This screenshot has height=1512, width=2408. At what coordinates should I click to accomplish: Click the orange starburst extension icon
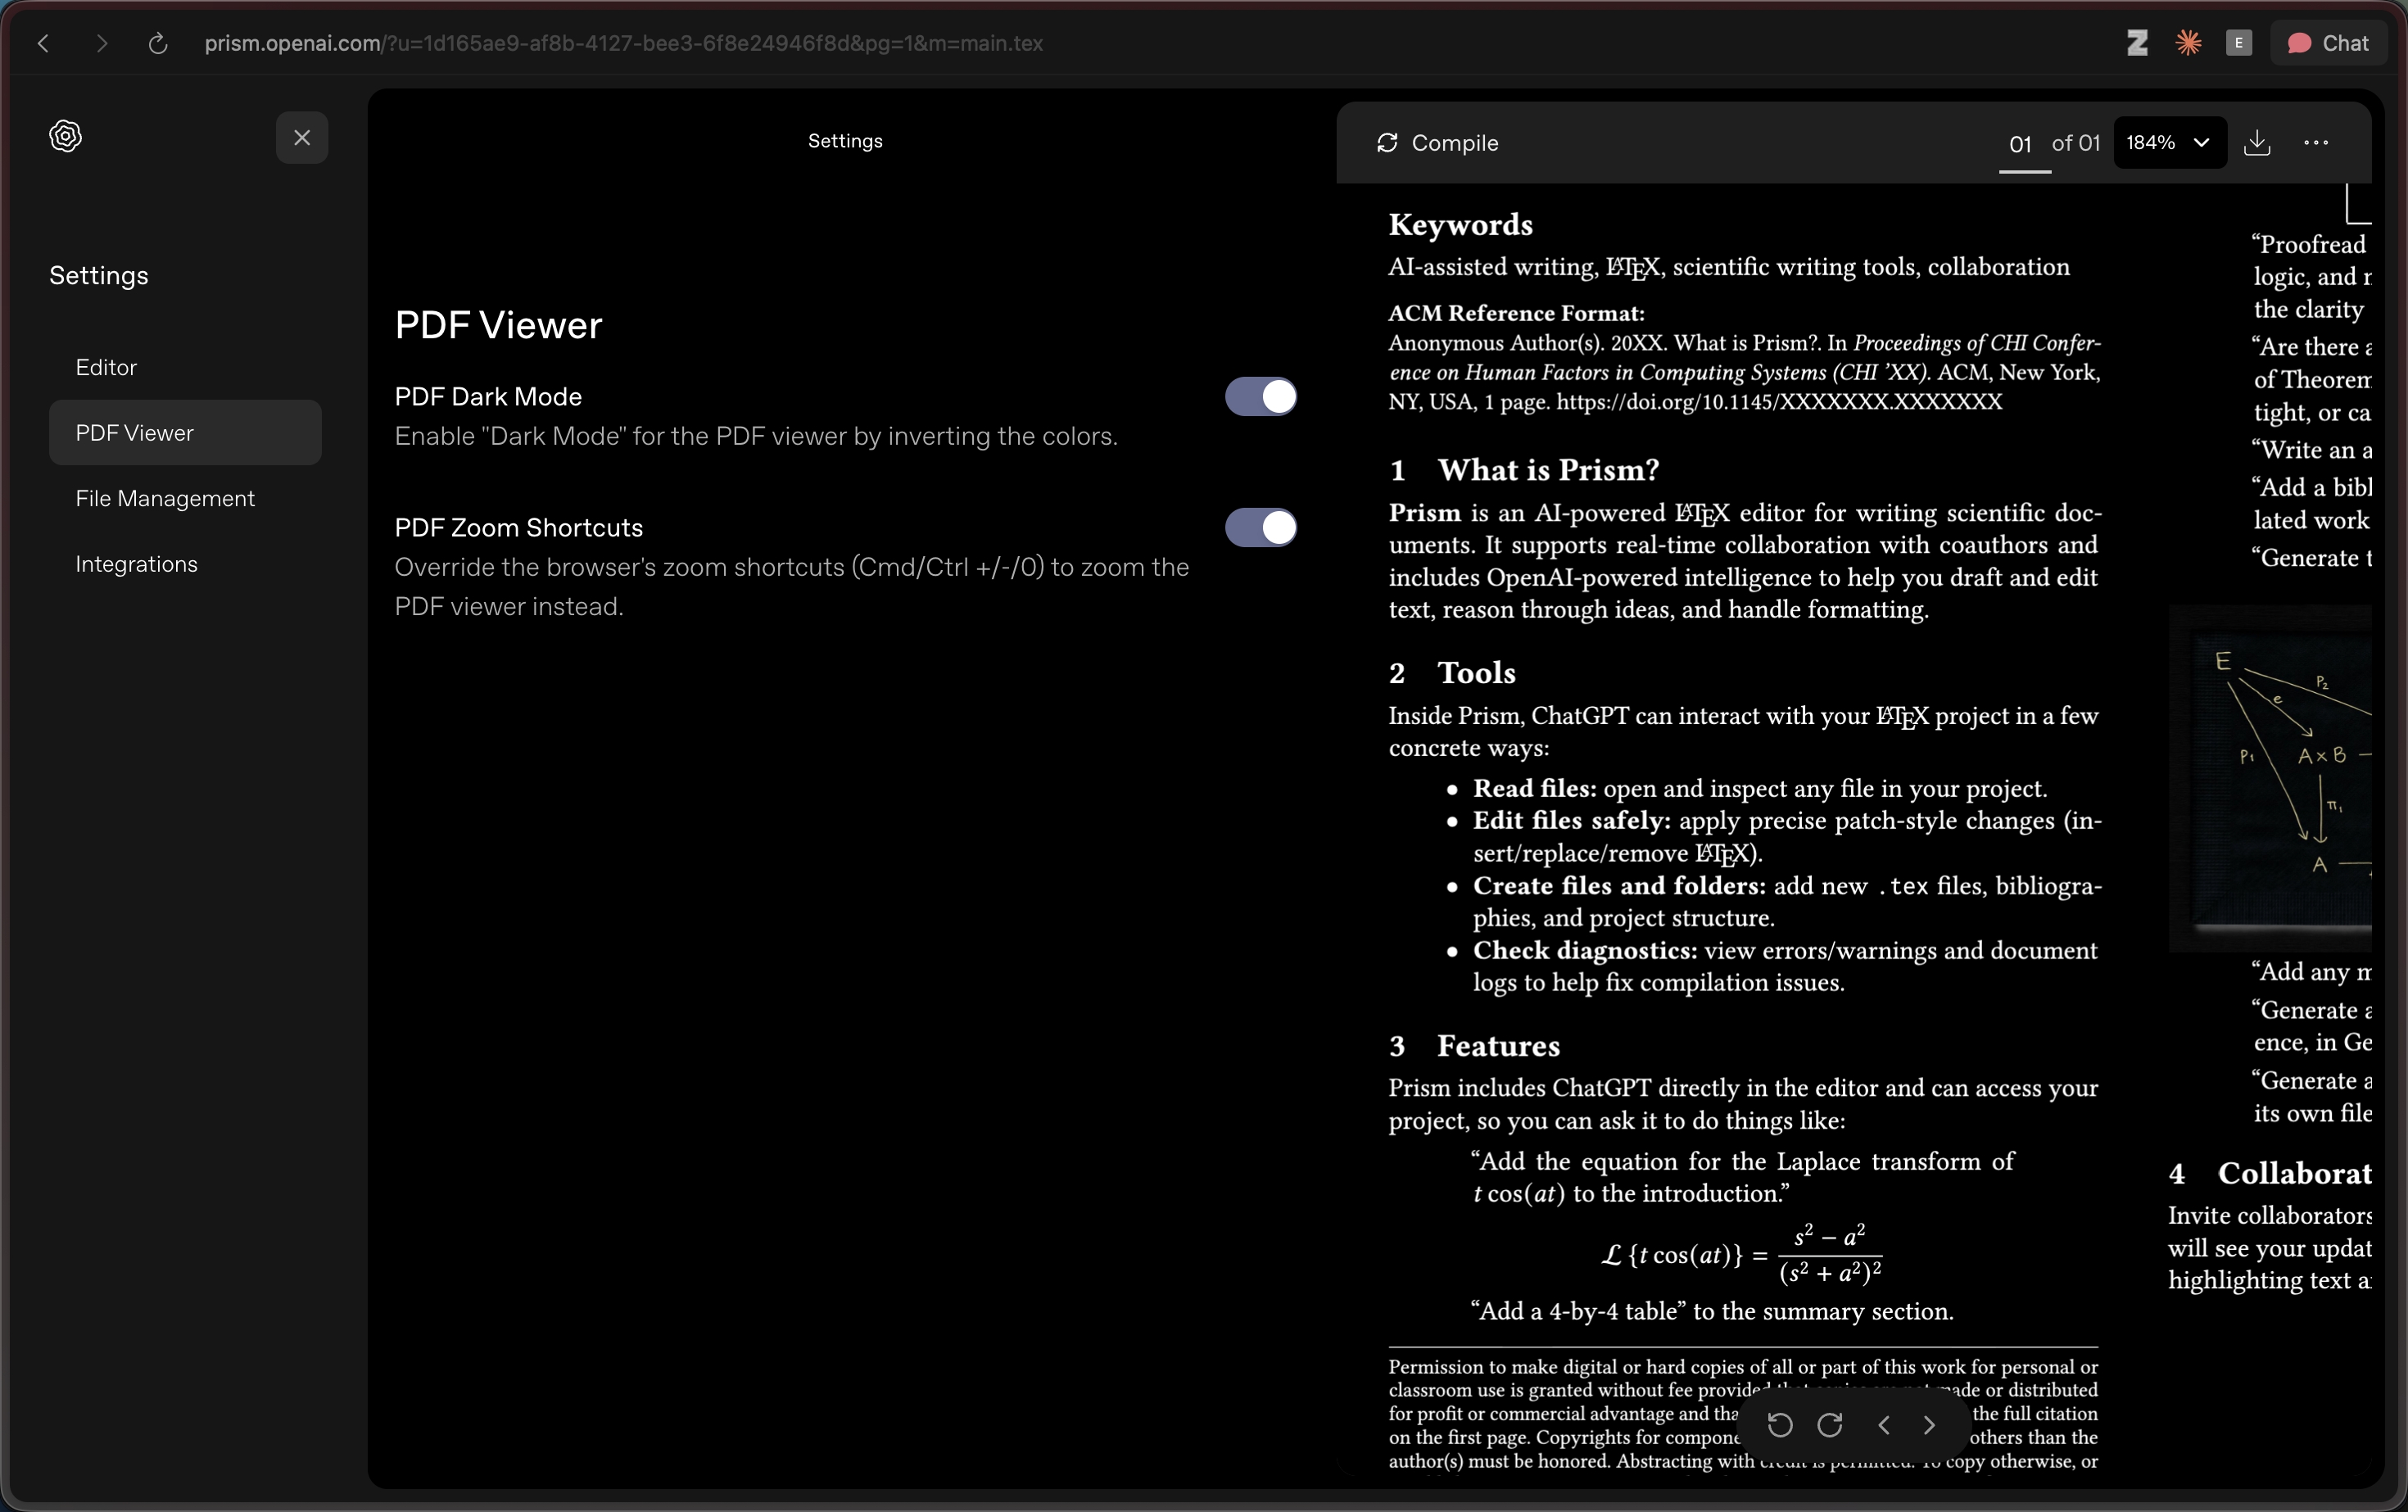(2188, 43)
